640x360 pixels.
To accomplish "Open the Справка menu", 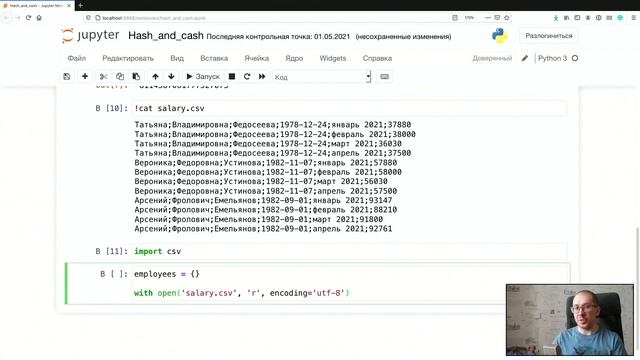I will click(x=377, y=58).
